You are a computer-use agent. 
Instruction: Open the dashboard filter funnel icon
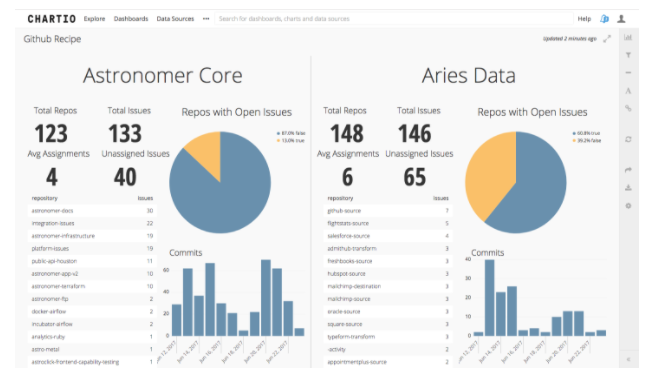pyautogui.click(x=628, y=55)
